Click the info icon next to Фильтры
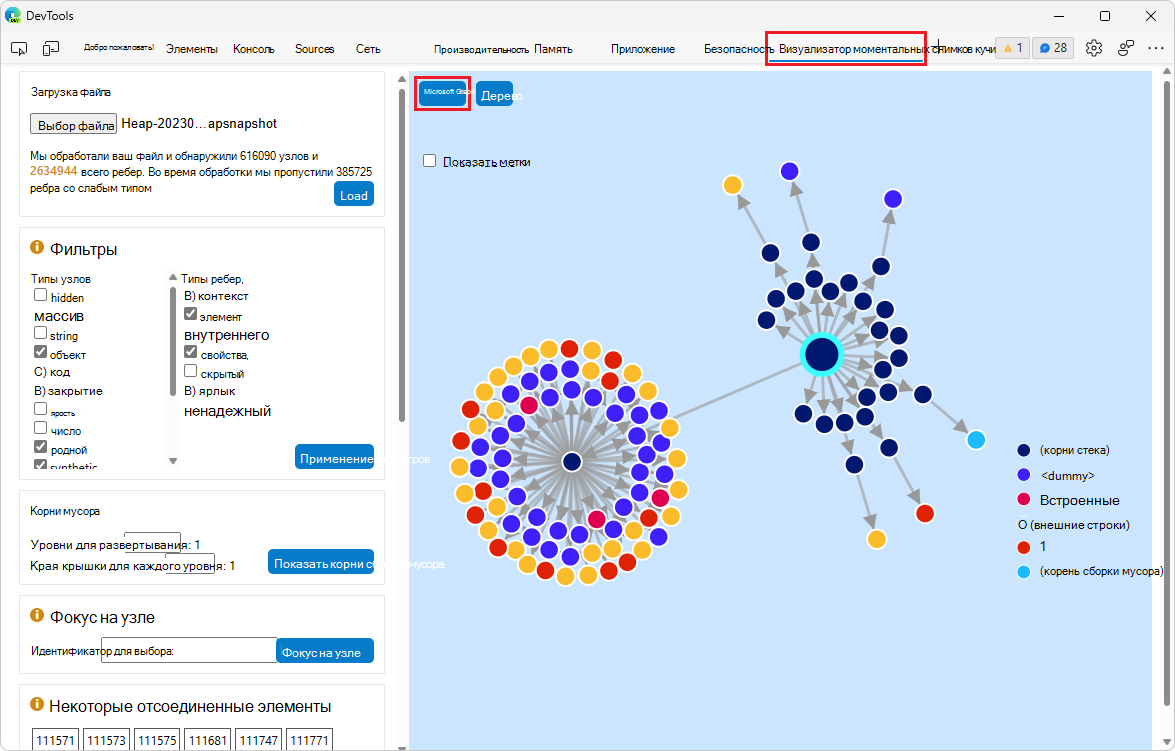Image resolution: width=1175 pixels, height=751 pixels. pyautogui.click(x=37, y=247)
